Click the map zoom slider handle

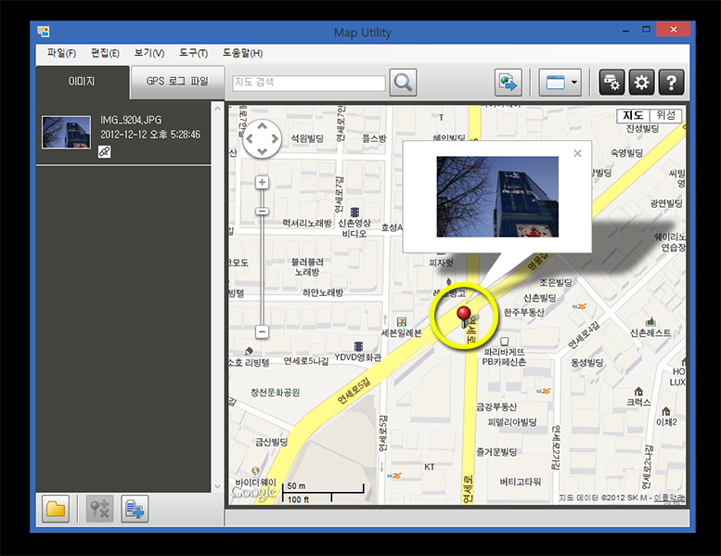[x=262, y=211]
